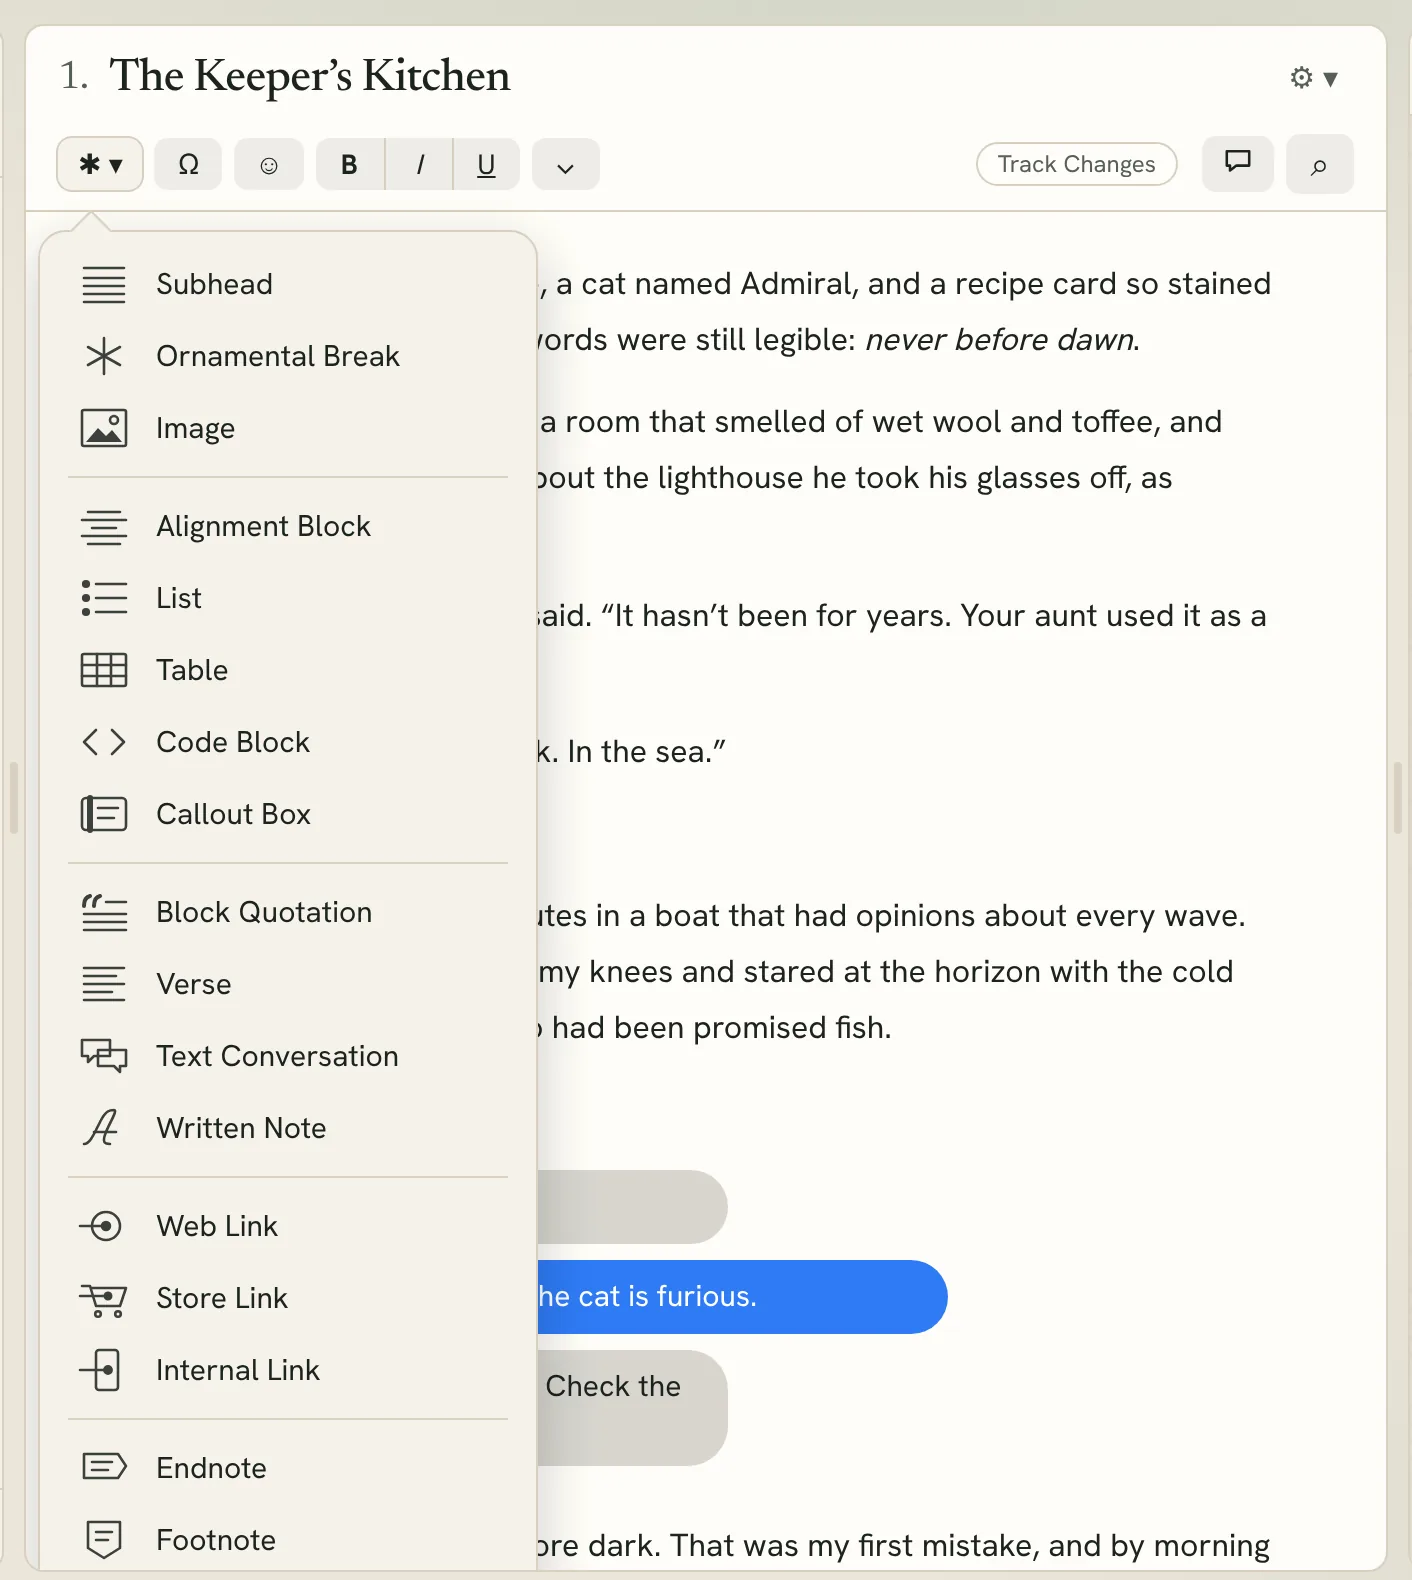Click the Internal Link icon

101,1370
